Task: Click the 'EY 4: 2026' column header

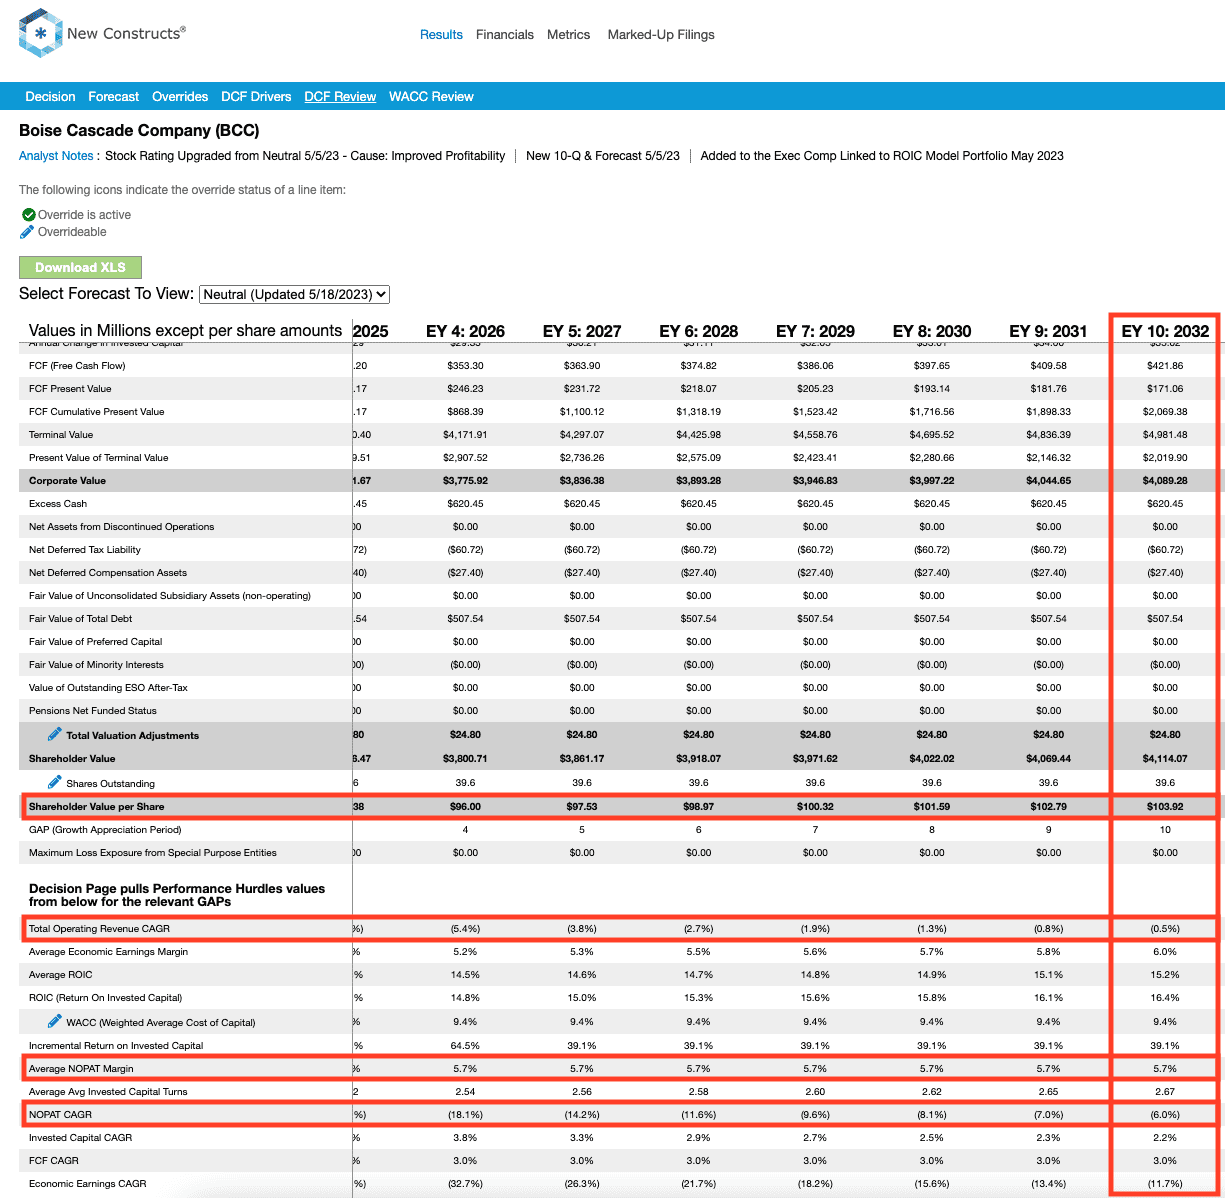Action: click(466, 331)
